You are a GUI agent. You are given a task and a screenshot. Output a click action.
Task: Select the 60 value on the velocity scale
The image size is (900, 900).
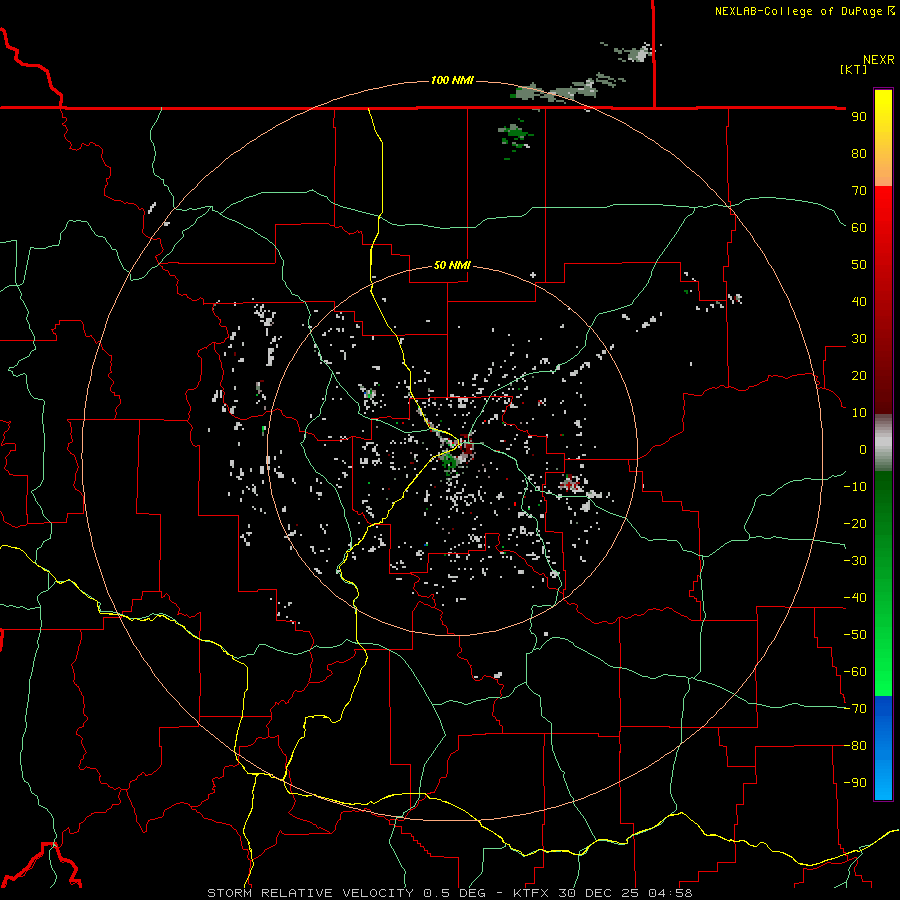(x=859, y=228)
